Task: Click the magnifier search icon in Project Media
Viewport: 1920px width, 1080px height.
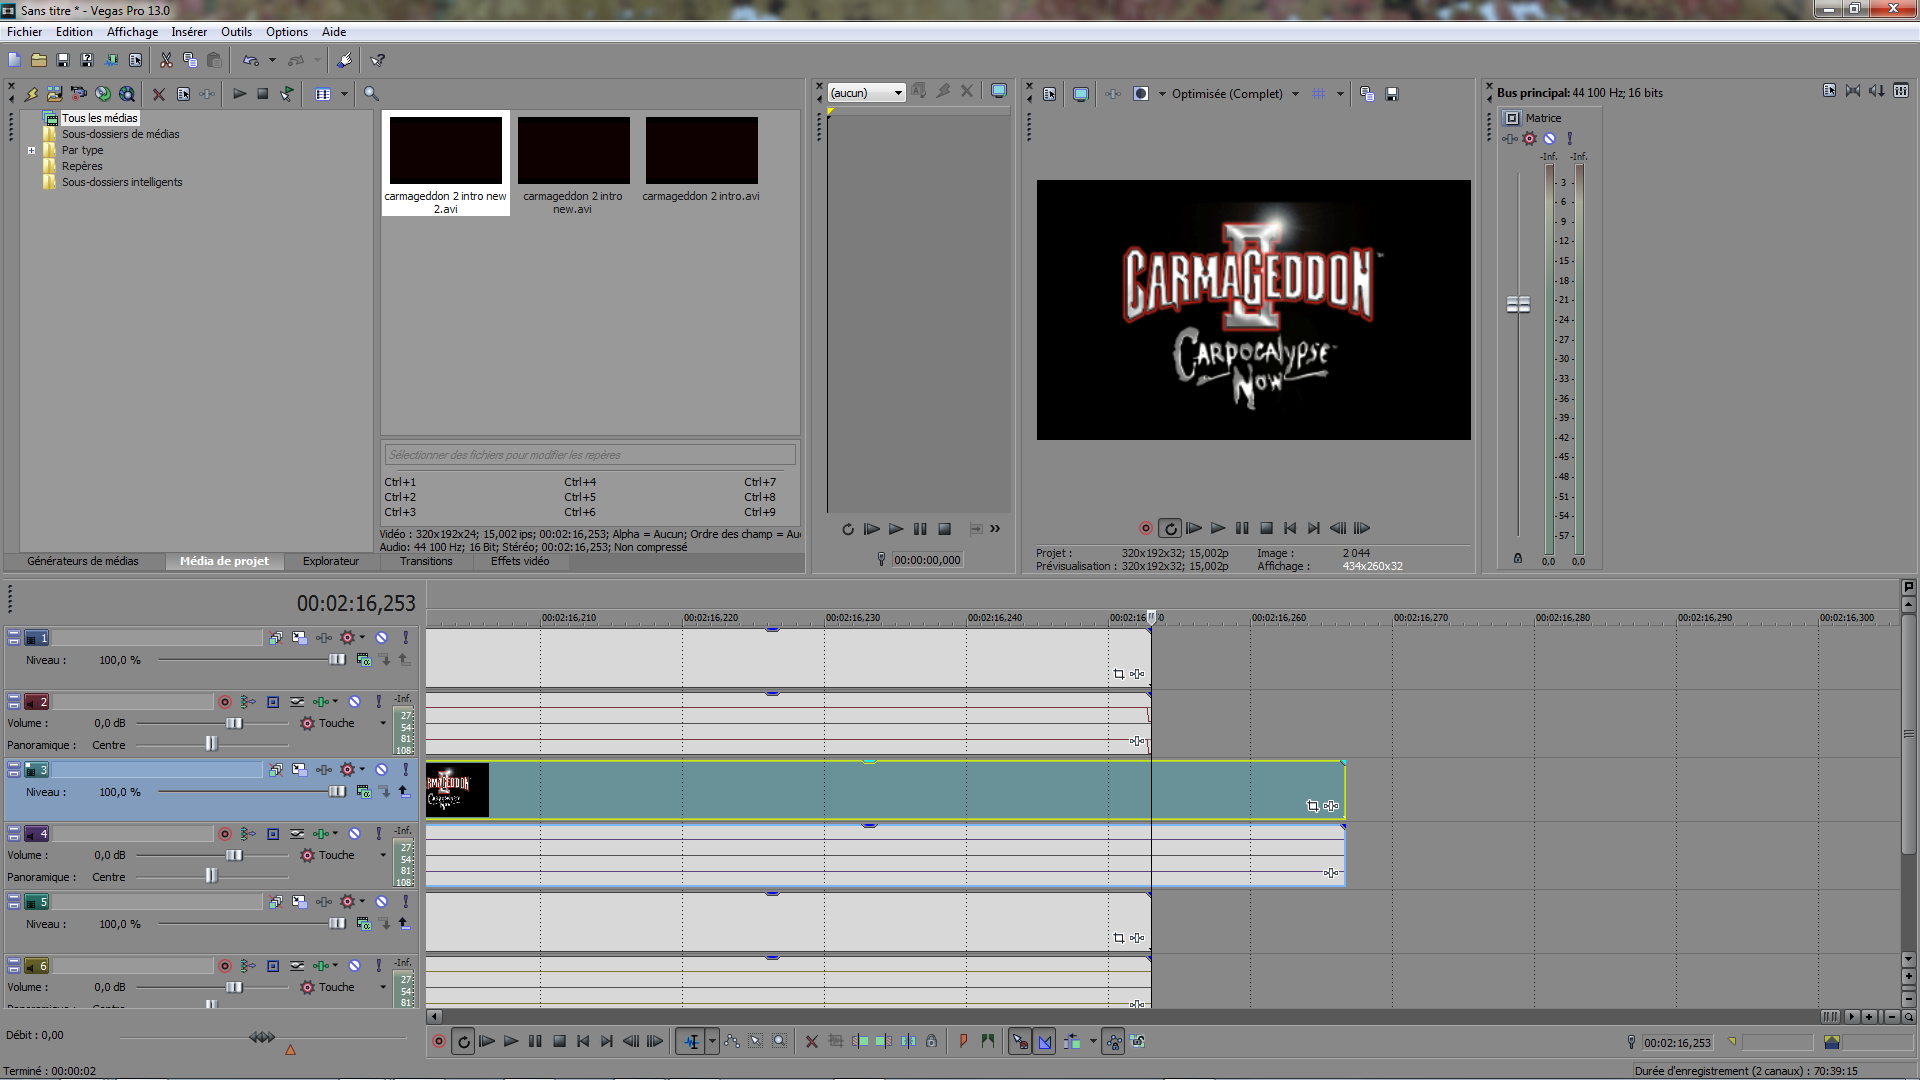Action: point(371,94)
